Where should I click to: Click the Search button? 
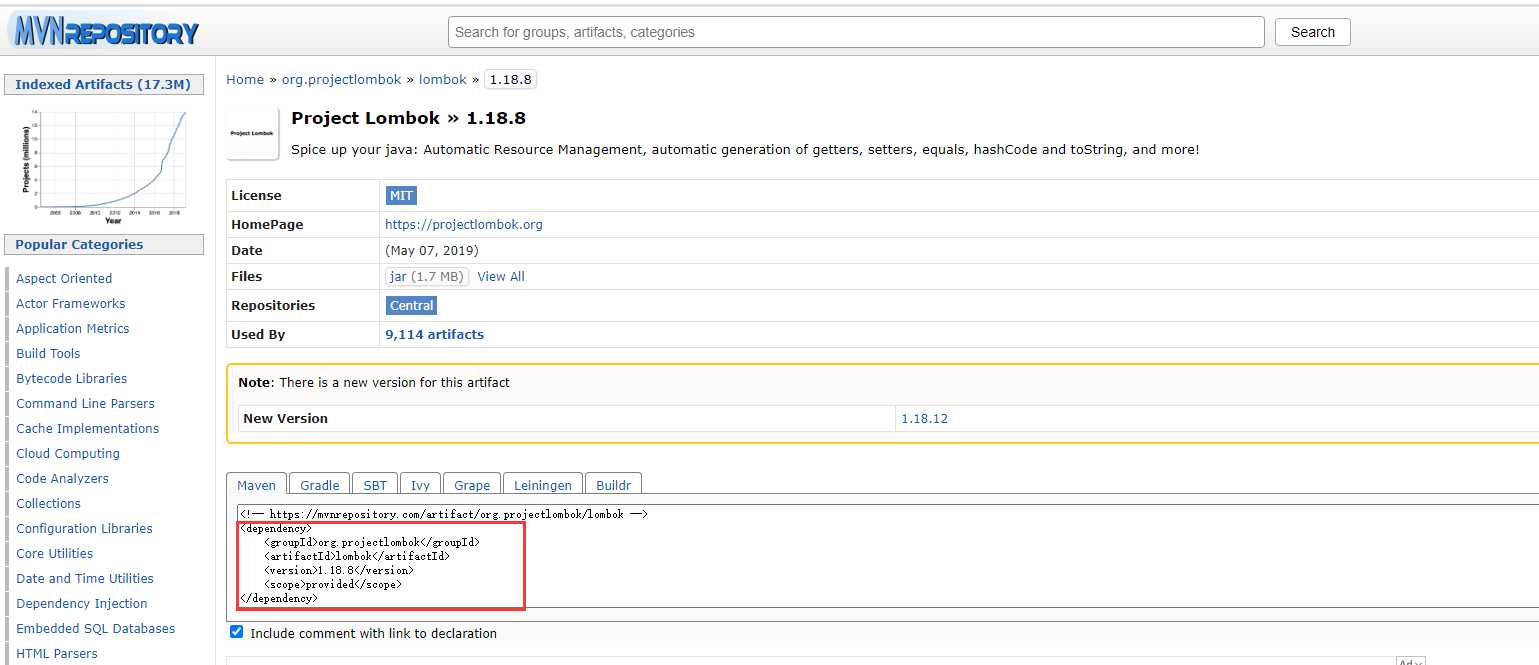[1313, 32]
